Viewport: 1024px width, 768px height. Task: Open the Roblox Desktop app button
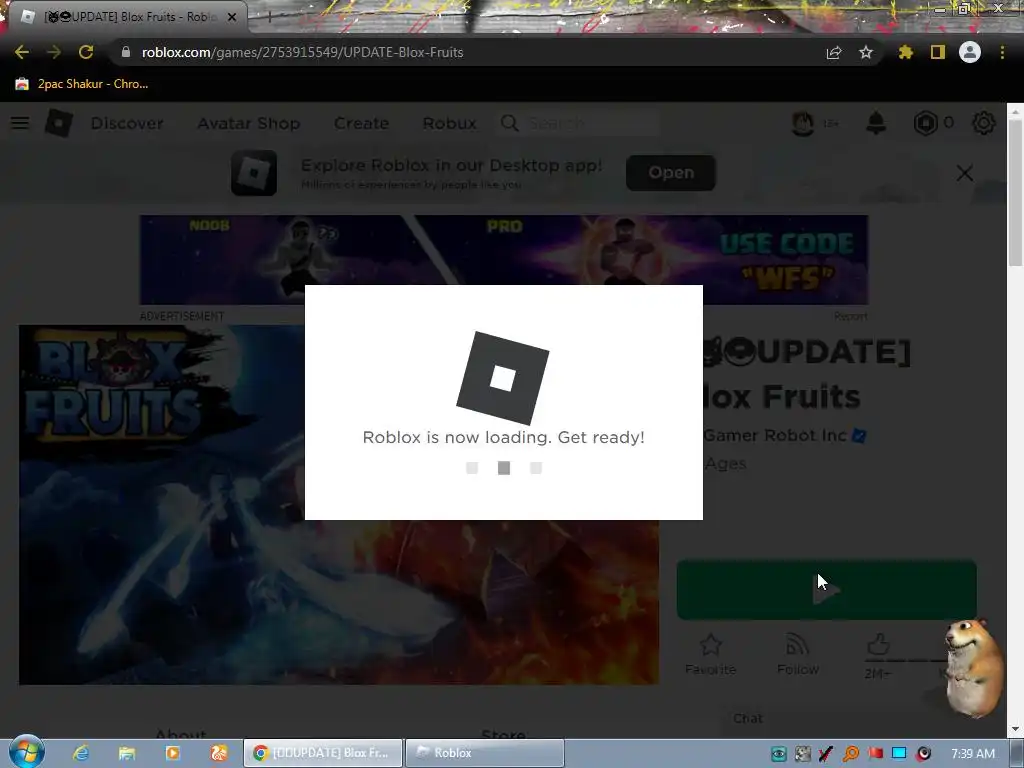671,172
